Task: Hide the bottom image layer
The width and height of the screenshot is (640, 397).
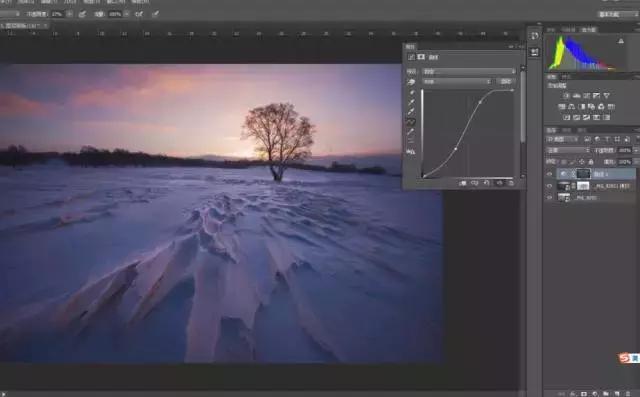Action: 549,197
